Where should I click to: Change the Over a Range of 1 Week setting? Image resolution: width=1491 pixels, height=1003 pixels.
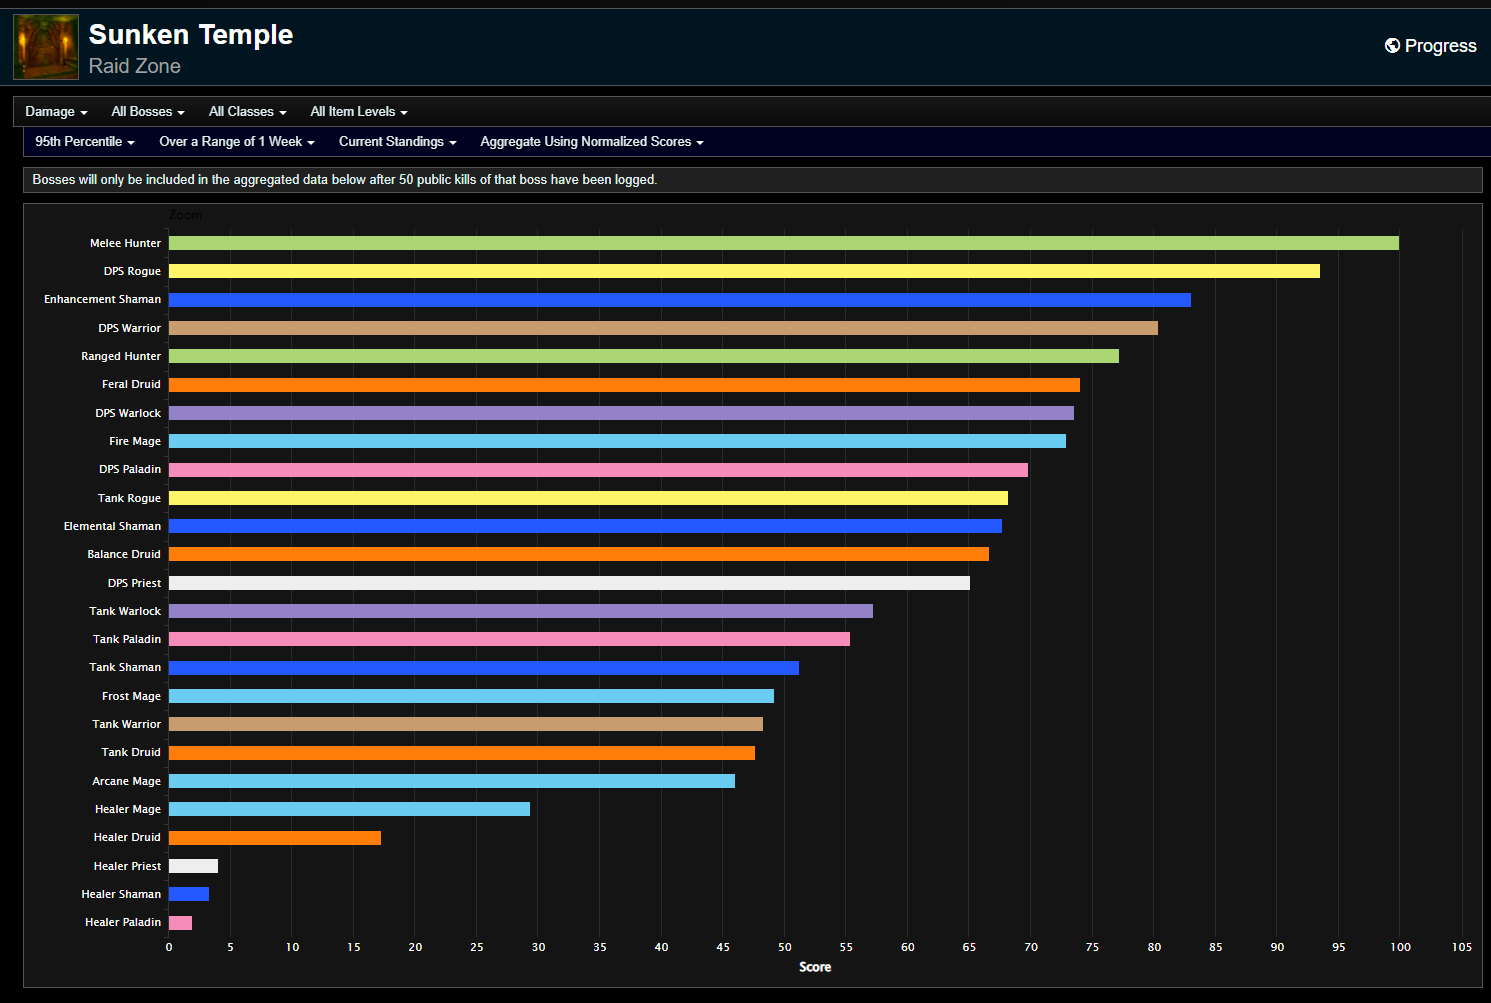[x=236, y=141]
